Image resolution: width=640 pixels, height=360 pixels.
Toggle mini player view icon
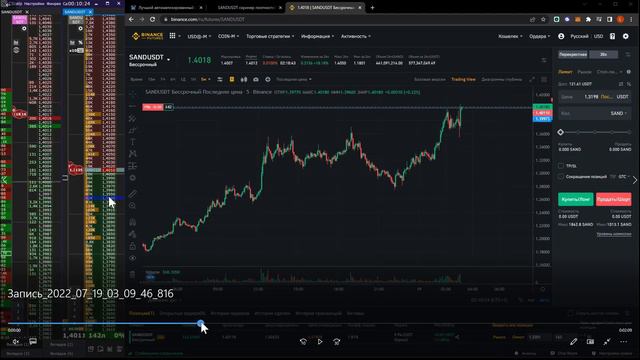(x=590, y=342)
